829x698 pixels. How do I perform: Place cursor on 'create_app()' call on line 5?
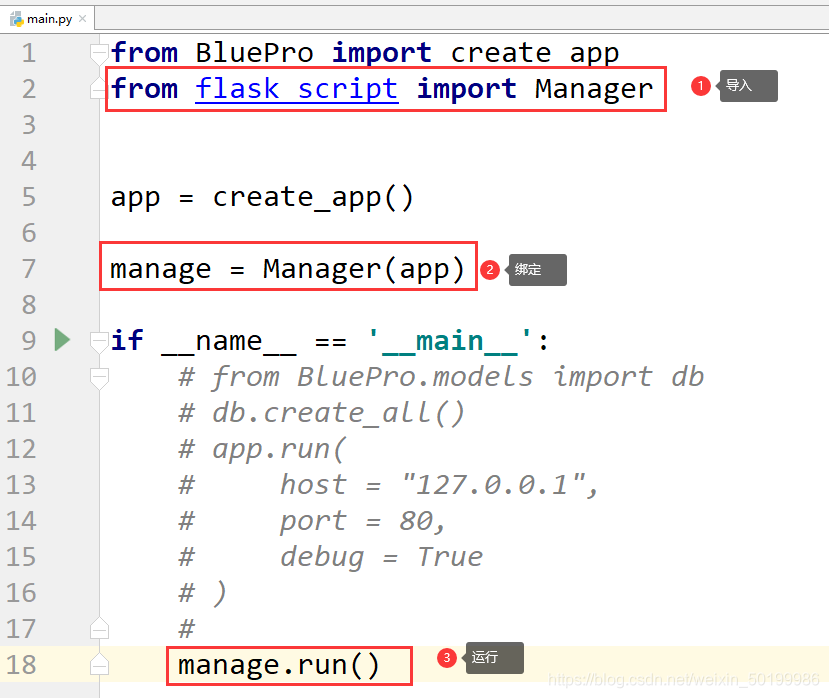313,198
